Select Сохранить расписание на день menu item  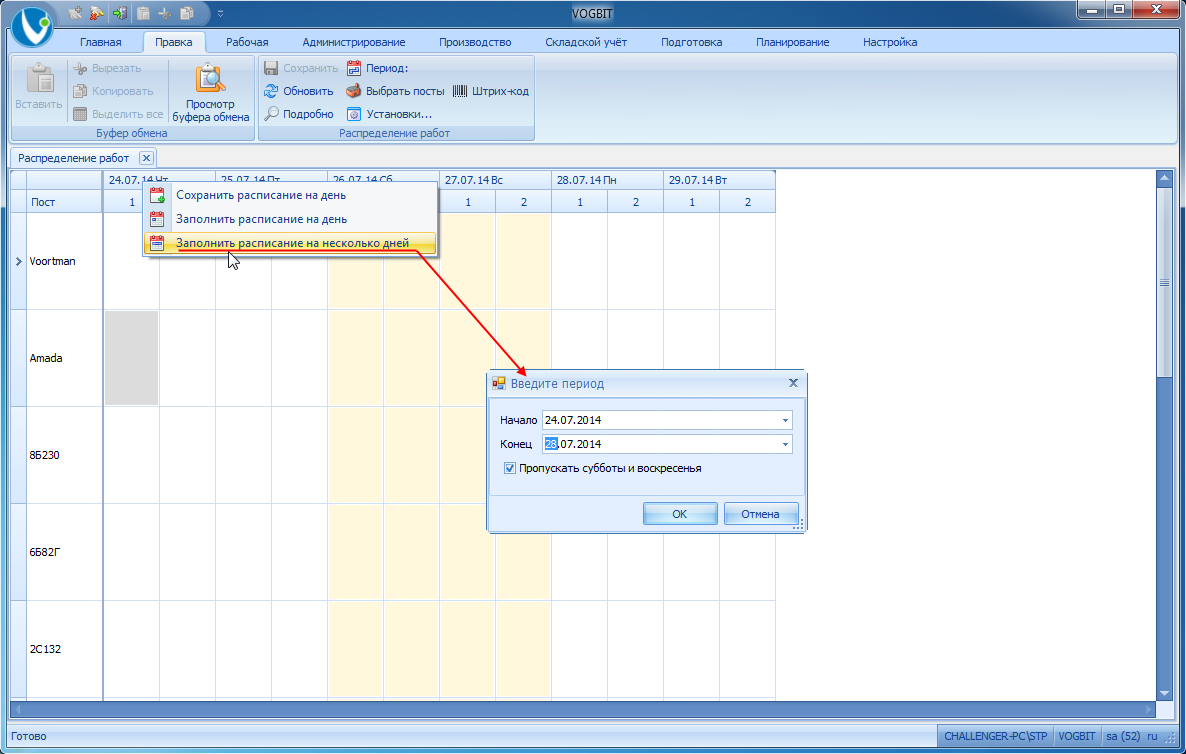290,195
